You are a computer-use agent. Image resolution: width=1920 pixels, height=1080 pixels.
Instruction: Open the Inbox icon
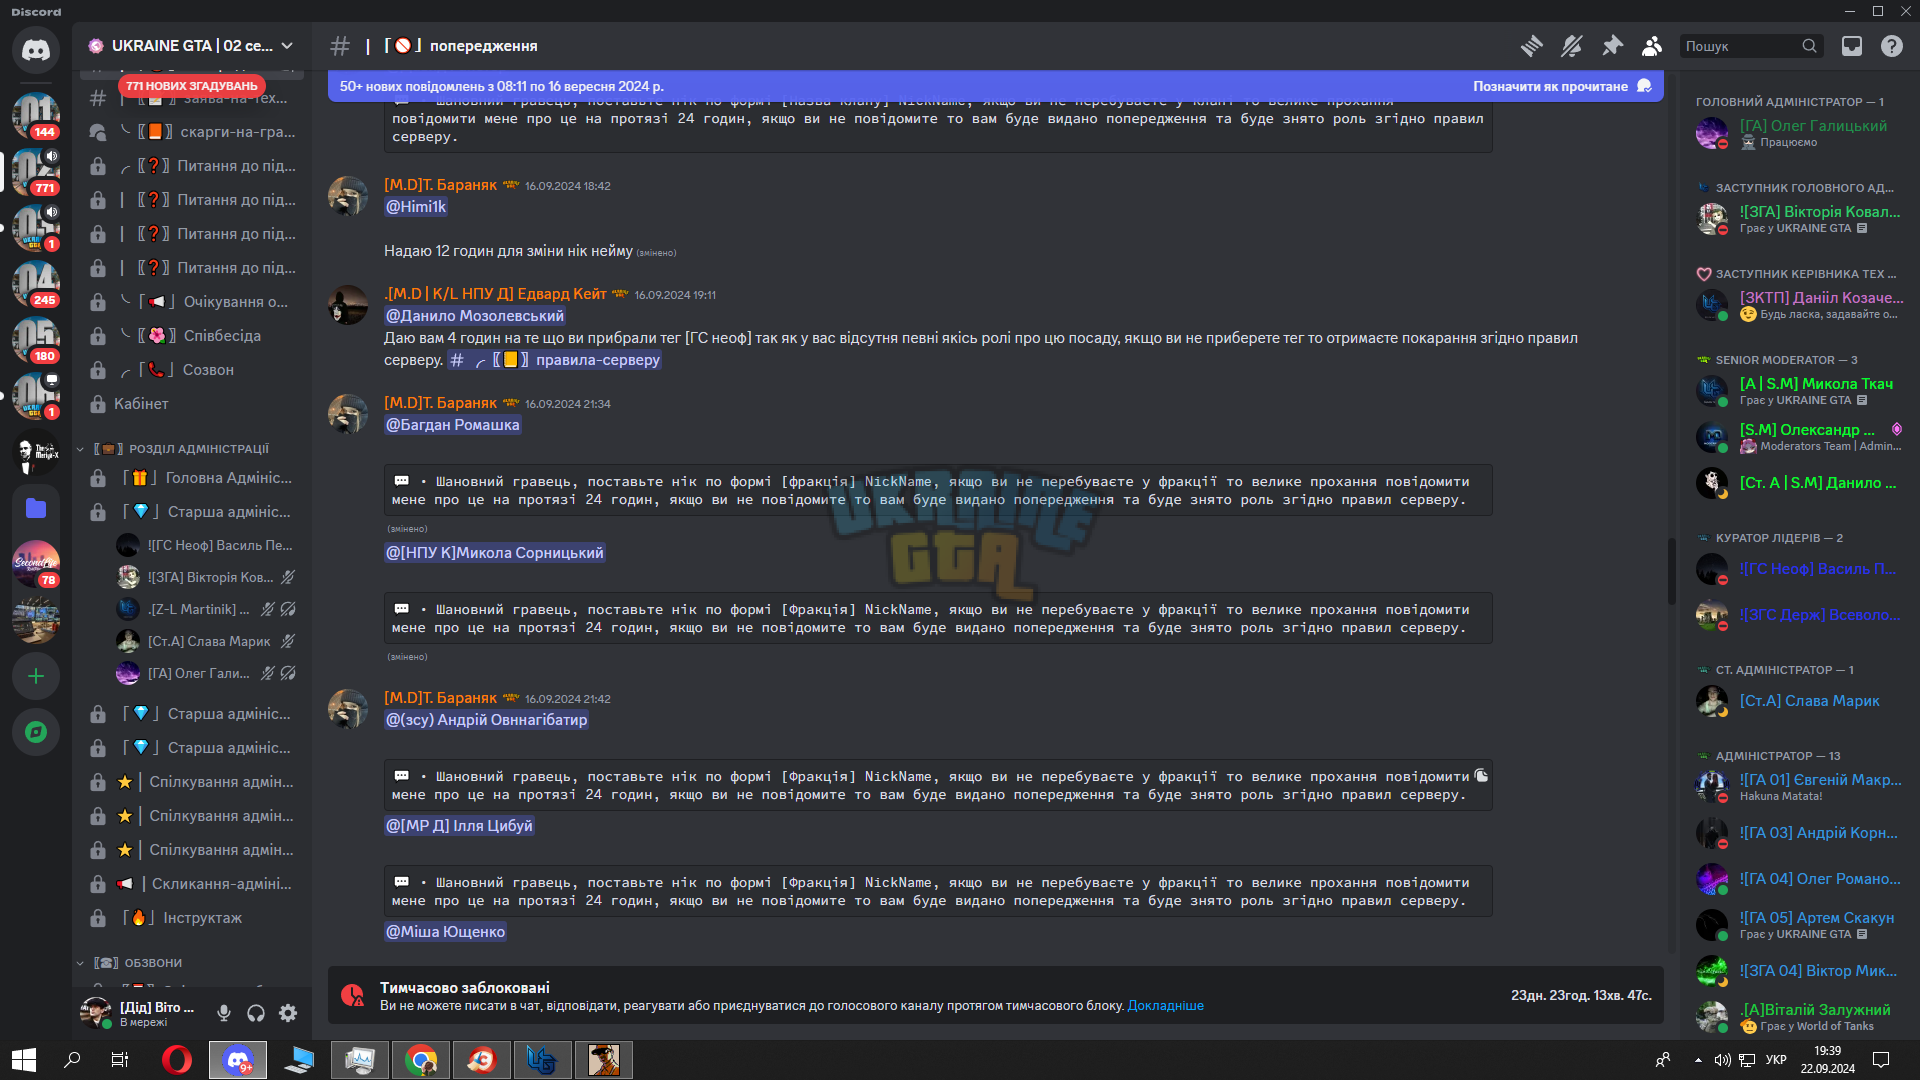click(x=1852, y=46)
